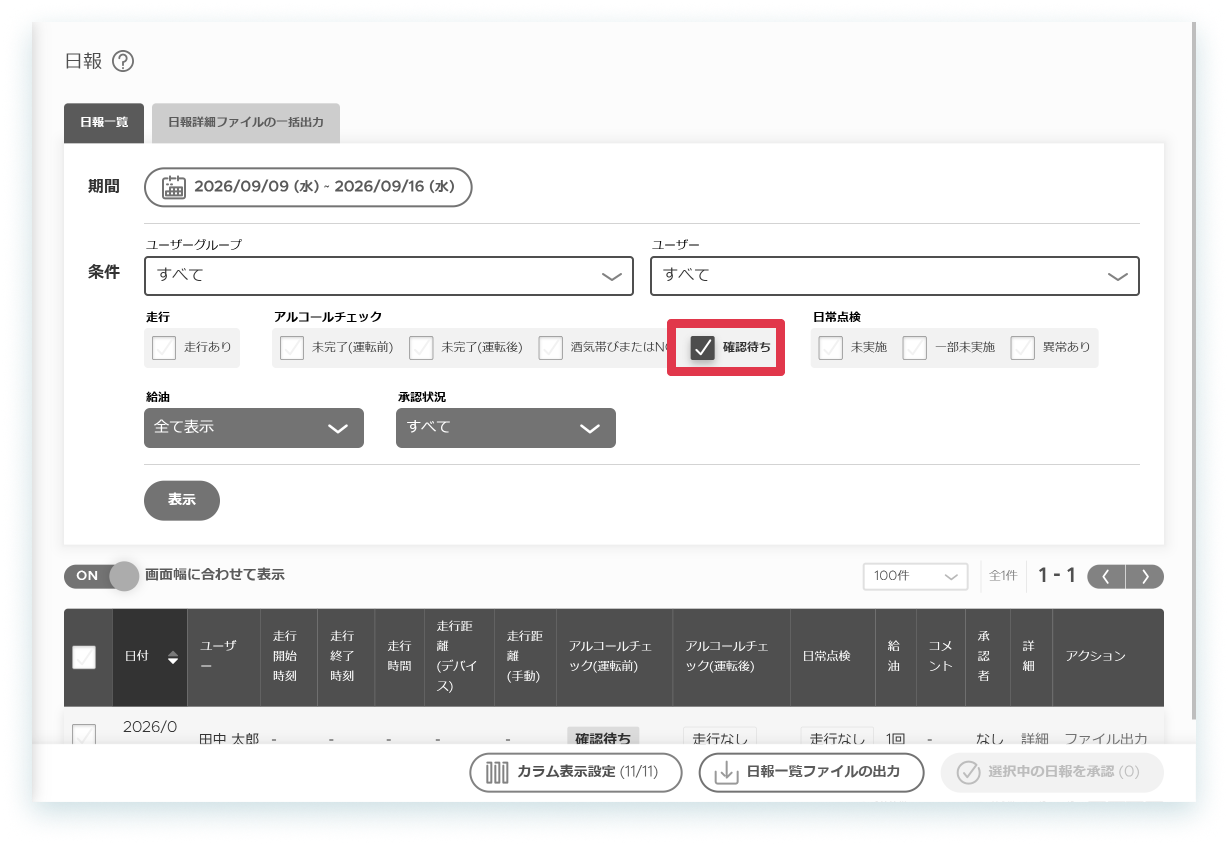Open the 詳細 link for 田中 太郎
The width and height of the screenshot is (1228, 844).
(1034, 738)
